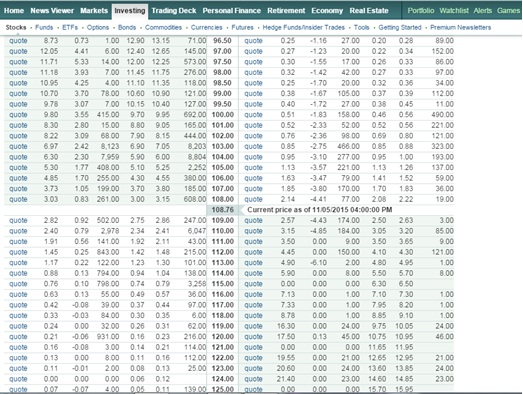
Task: Go to Personal Finance tab
Action: 231,11
